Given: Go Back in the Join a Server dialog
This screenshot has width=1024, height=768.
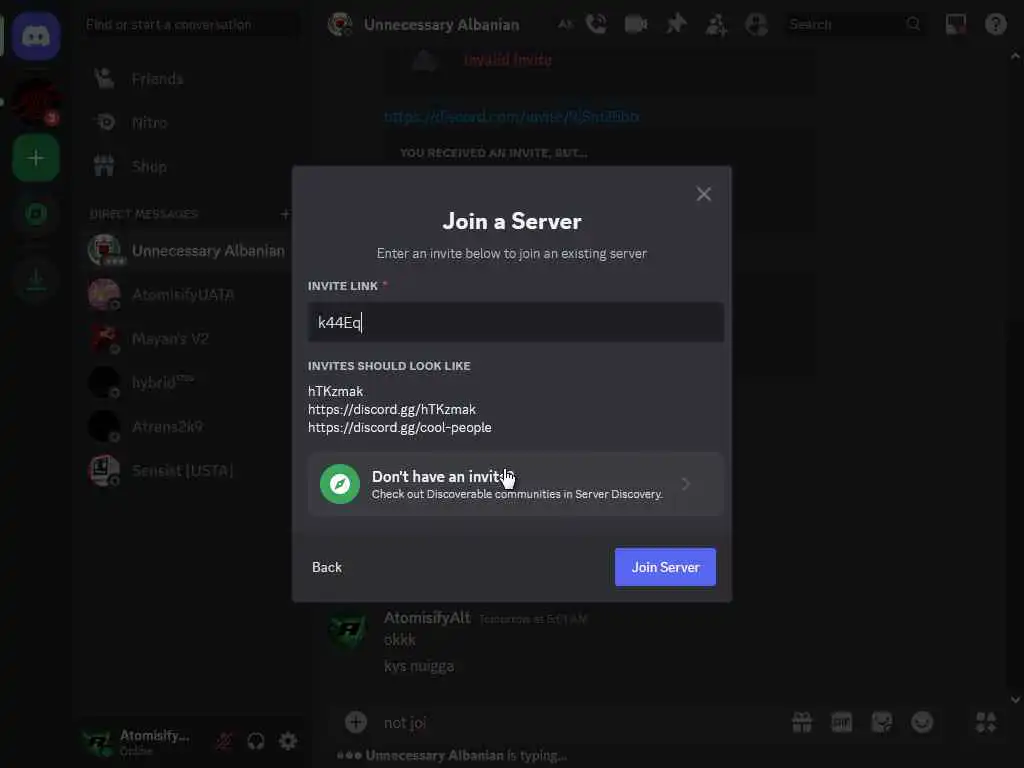Looking at the screenshot, I should (327, 567).
